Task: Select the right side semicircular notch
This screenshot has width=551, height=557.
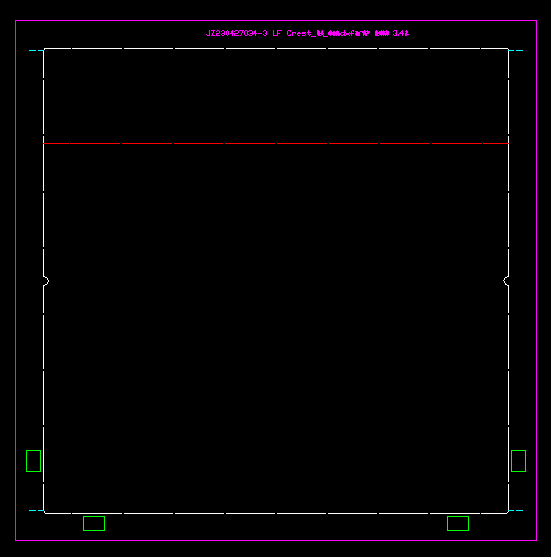Action: pyautogui.click(x=506, y=281)
